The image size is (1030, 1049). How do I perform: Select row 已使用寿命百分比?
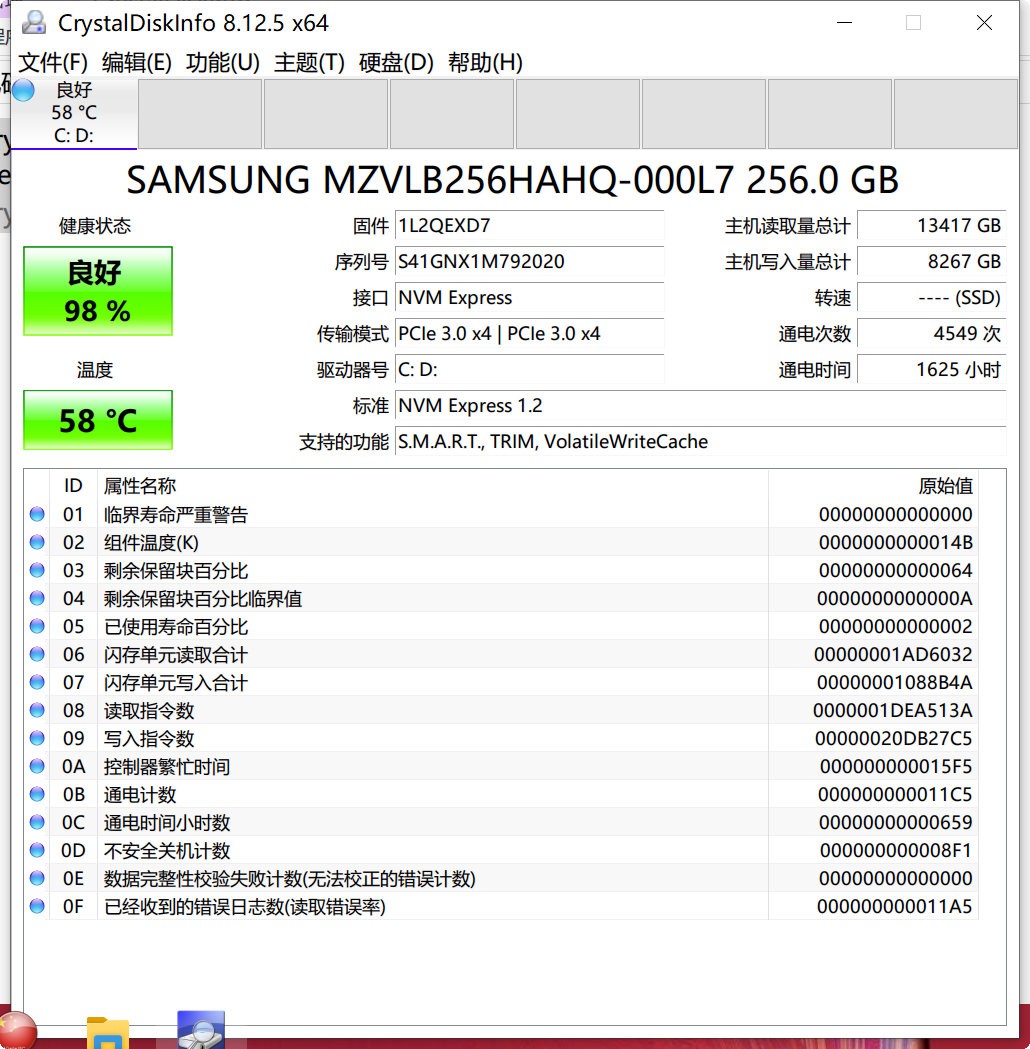[x=501, y=626]
